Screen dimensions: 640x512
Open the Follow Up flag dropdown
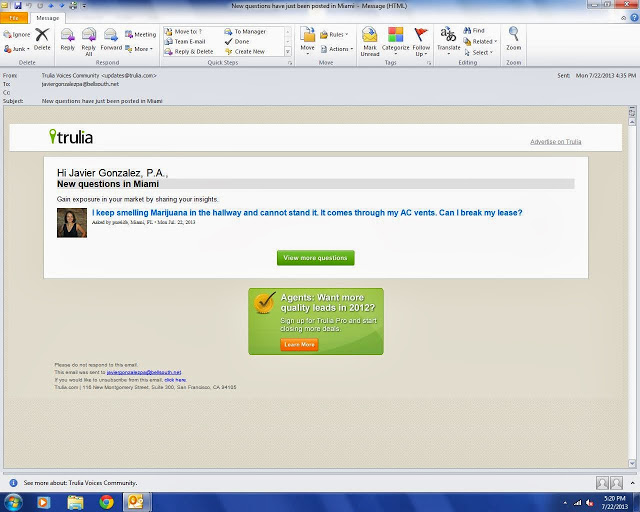[x=421, y=41]
